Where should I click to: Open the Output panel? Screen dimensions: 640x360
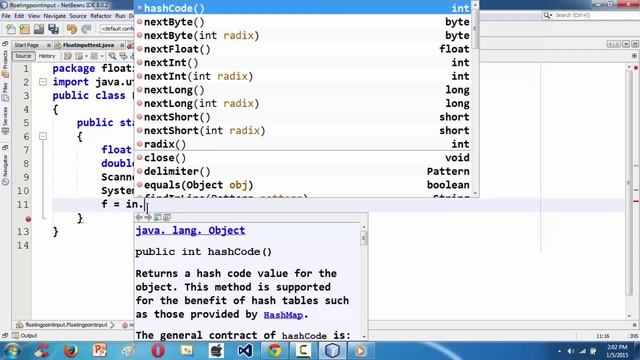[24, 336]
